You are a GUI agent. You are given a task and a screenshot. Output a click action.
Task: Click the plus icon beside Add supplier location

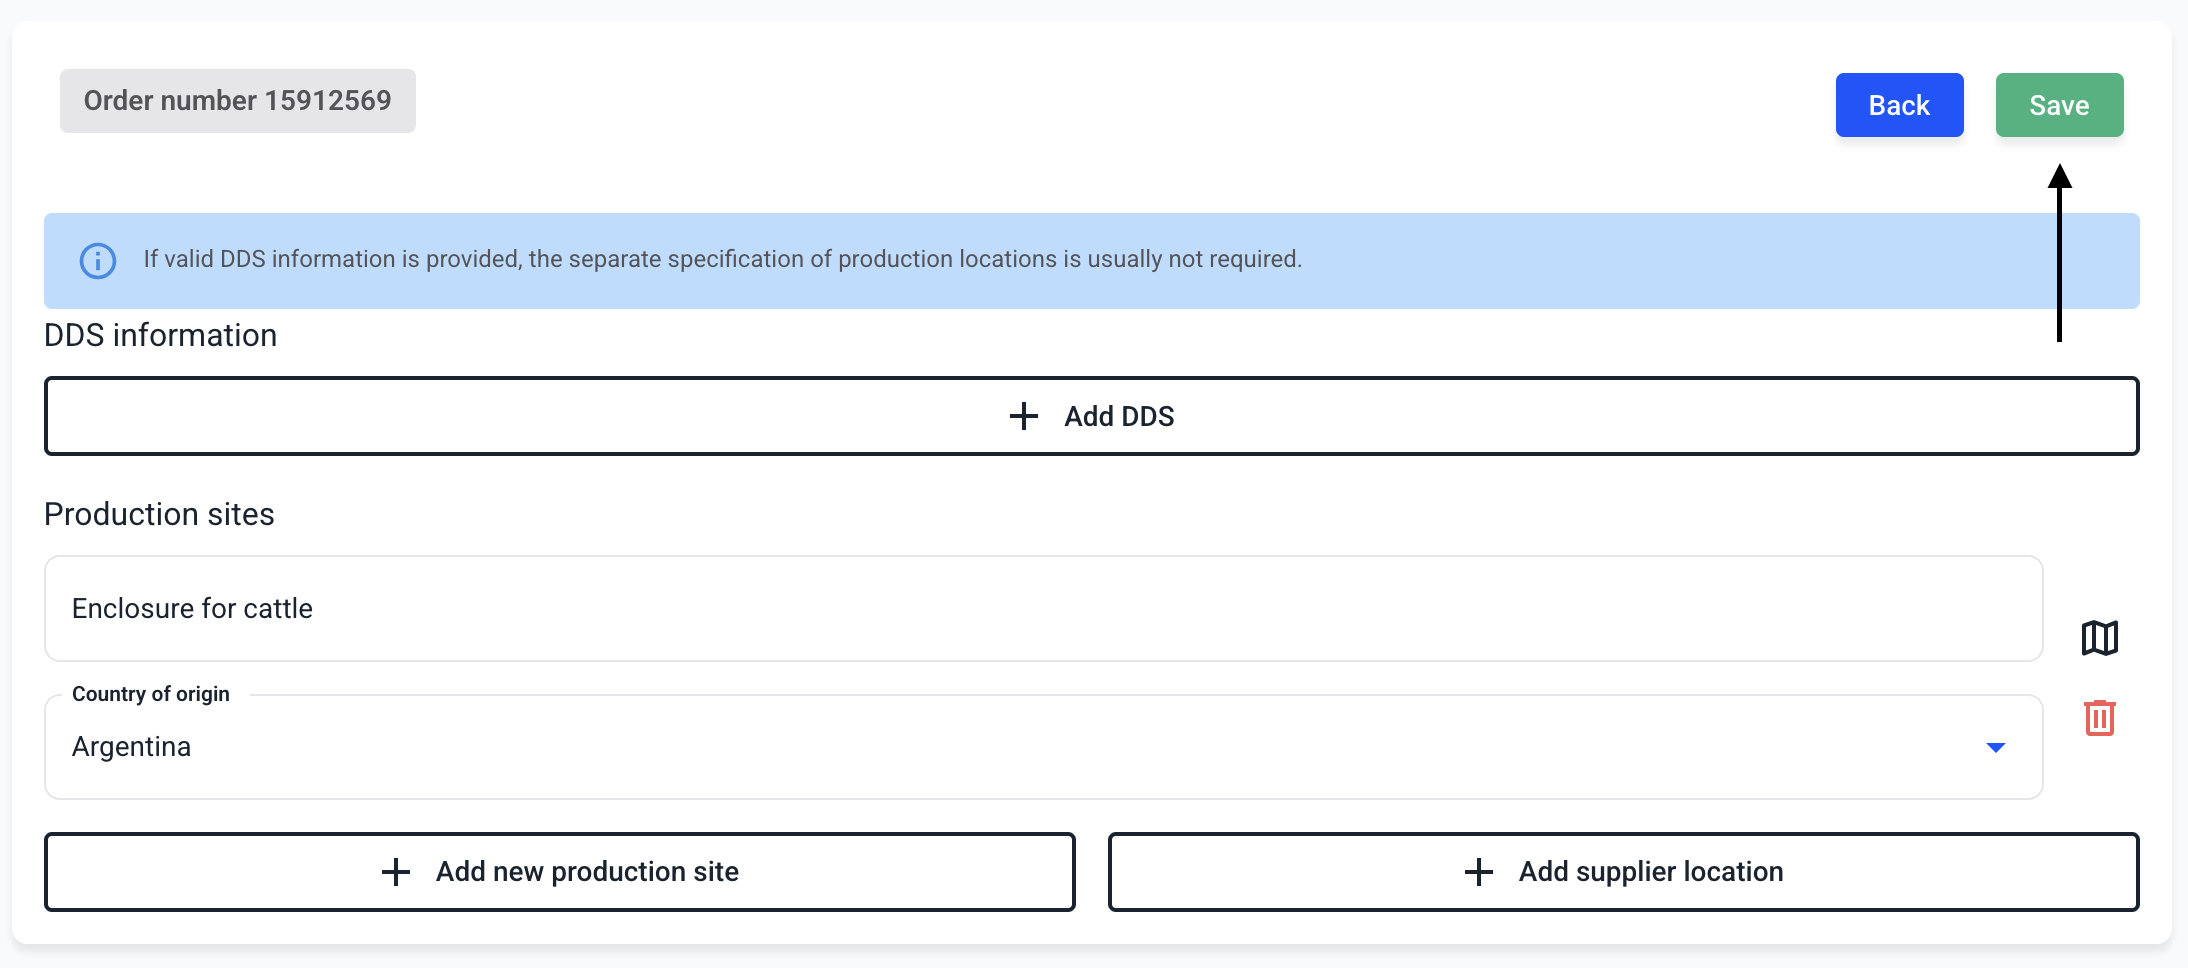[x=1479, y=872]
